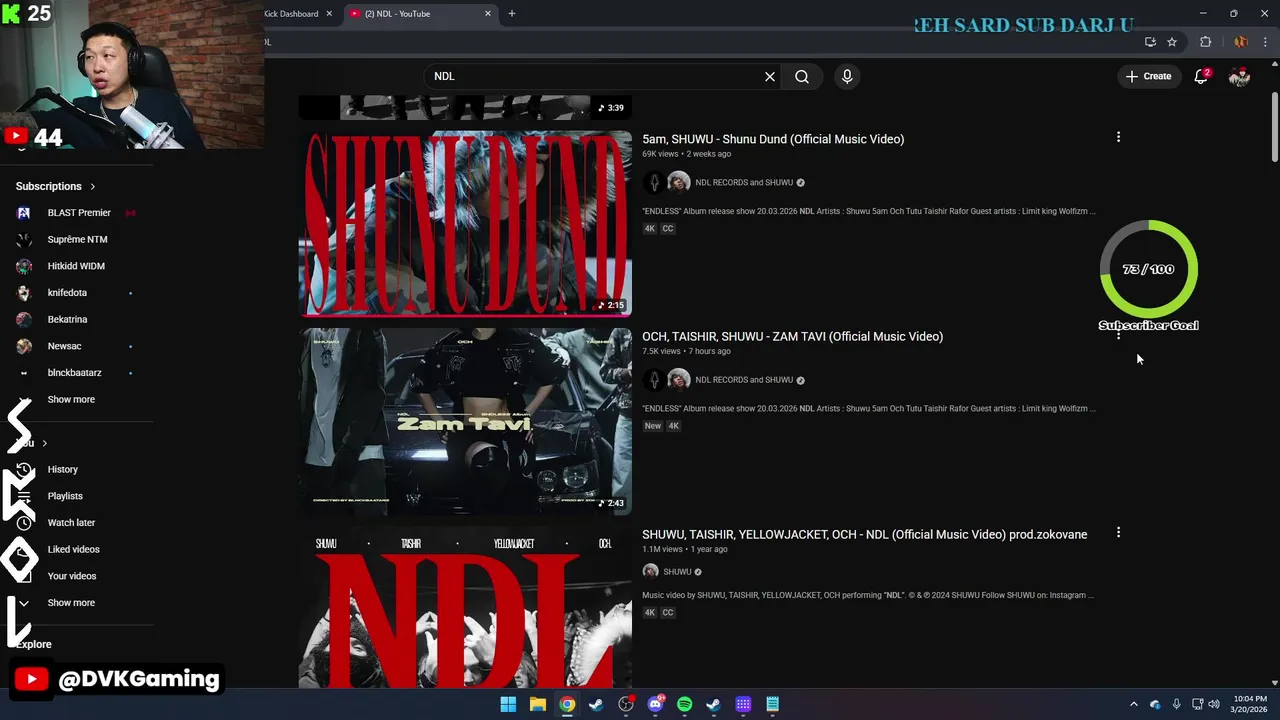Viewport: 1280px width, 720px height.
Task: Bookmark this page with the star icon
Action: (x=1172, y=42)
